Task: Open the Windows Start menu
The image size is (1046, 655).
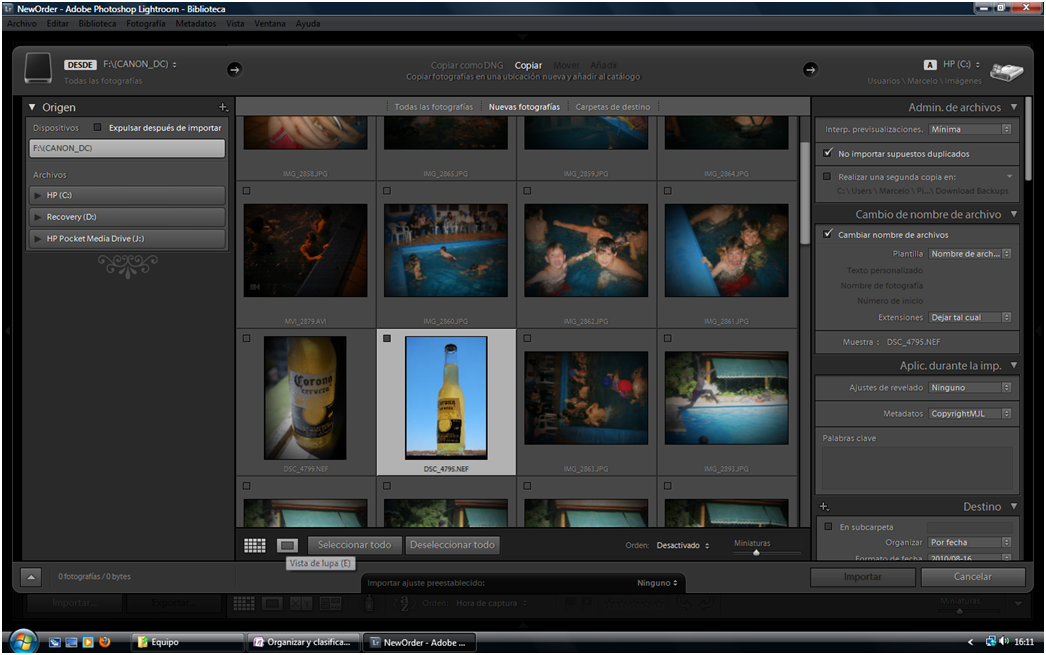Action: (x=23, y=642)
